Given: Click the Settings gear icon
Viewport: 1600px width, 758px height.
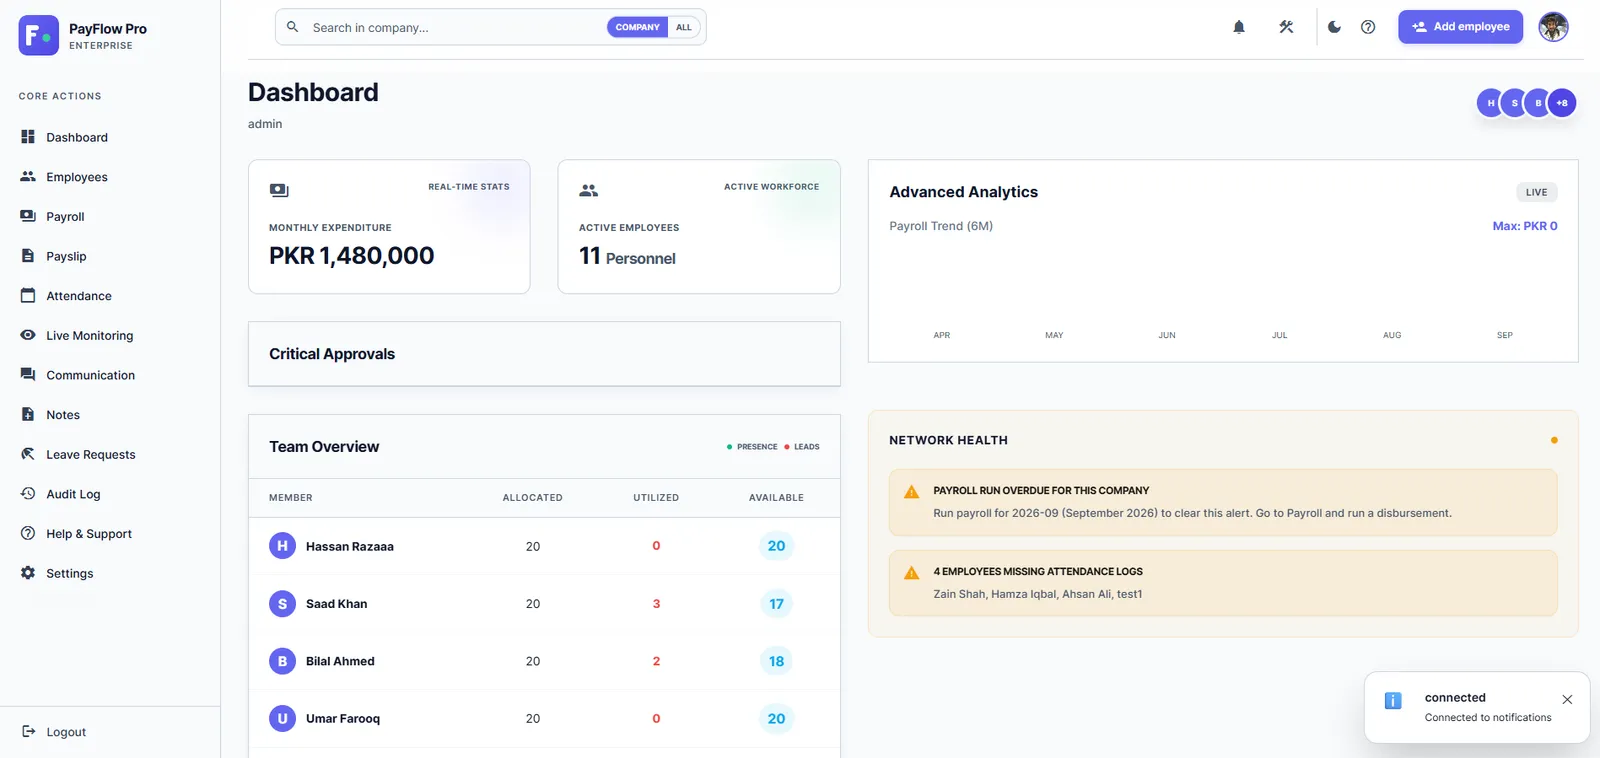Looking at the screenshot, I should pyautogui.click(x=28, y=573).
